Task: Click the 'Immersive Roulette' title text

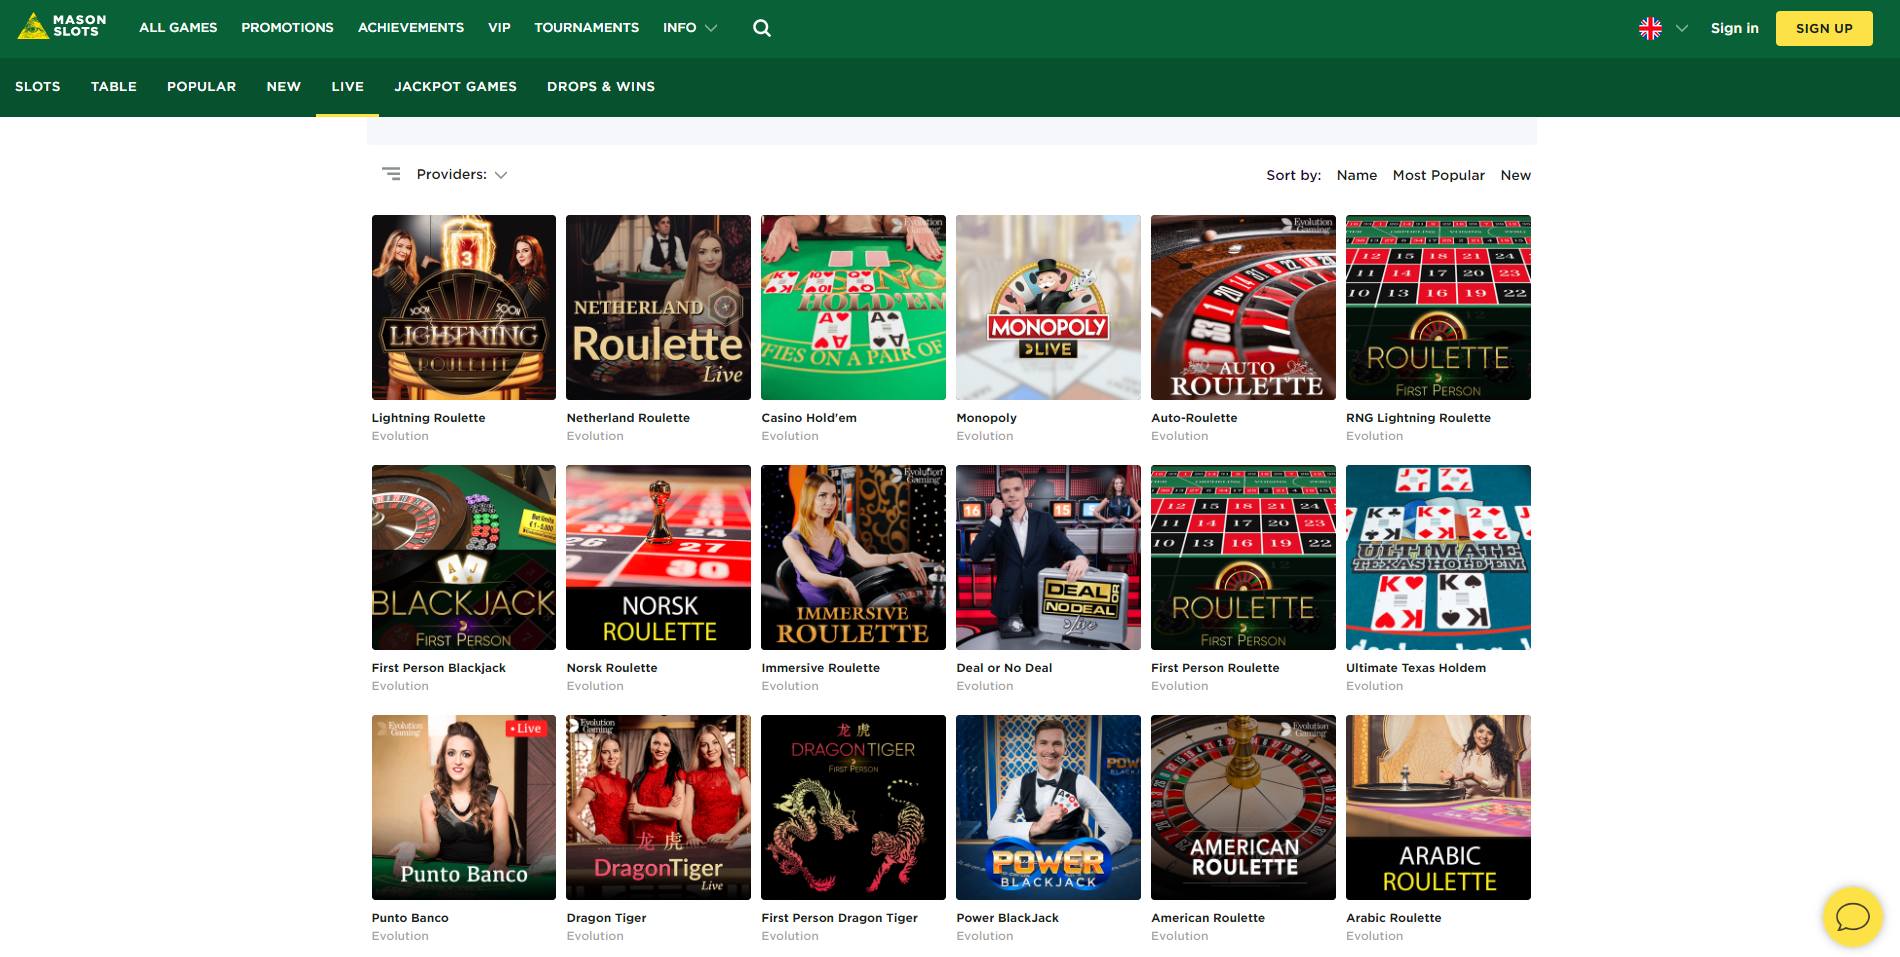Action: coord(820,668)
